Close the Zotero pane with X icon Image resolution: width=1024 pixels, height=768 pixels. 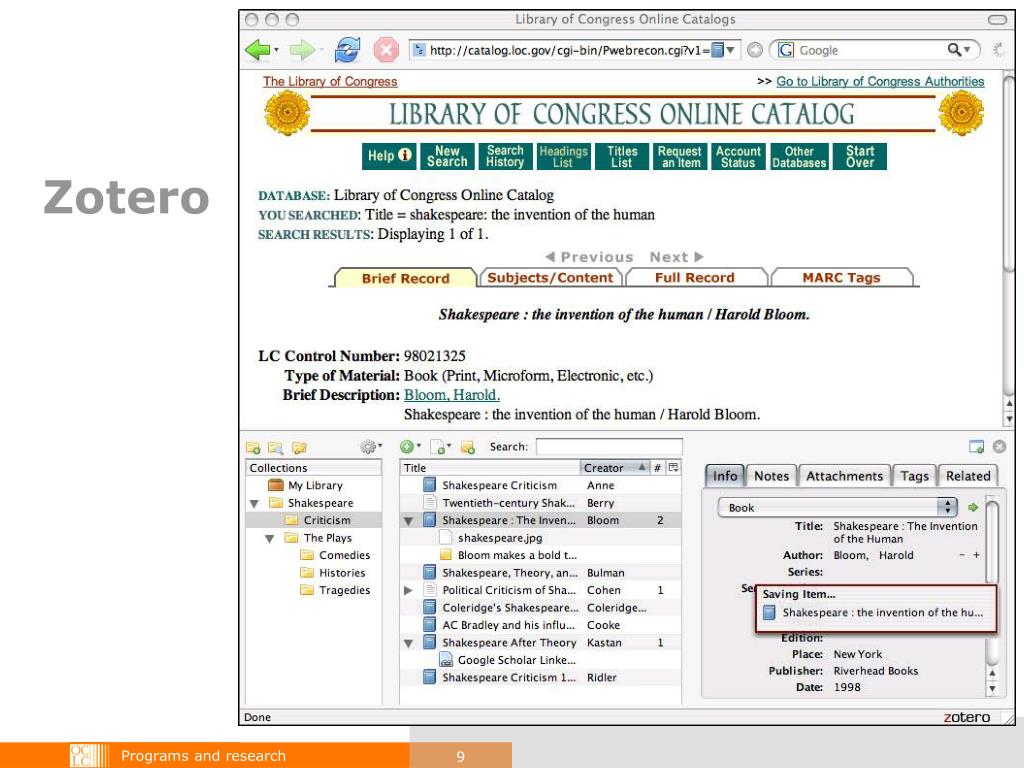click(999, 447)
